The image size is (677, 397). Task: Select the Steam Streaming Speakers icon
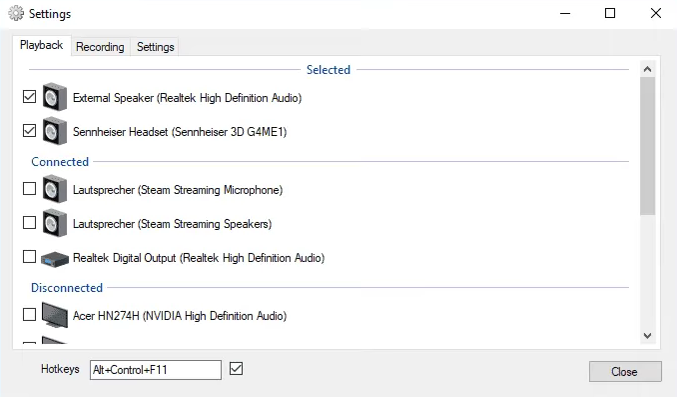55,223
